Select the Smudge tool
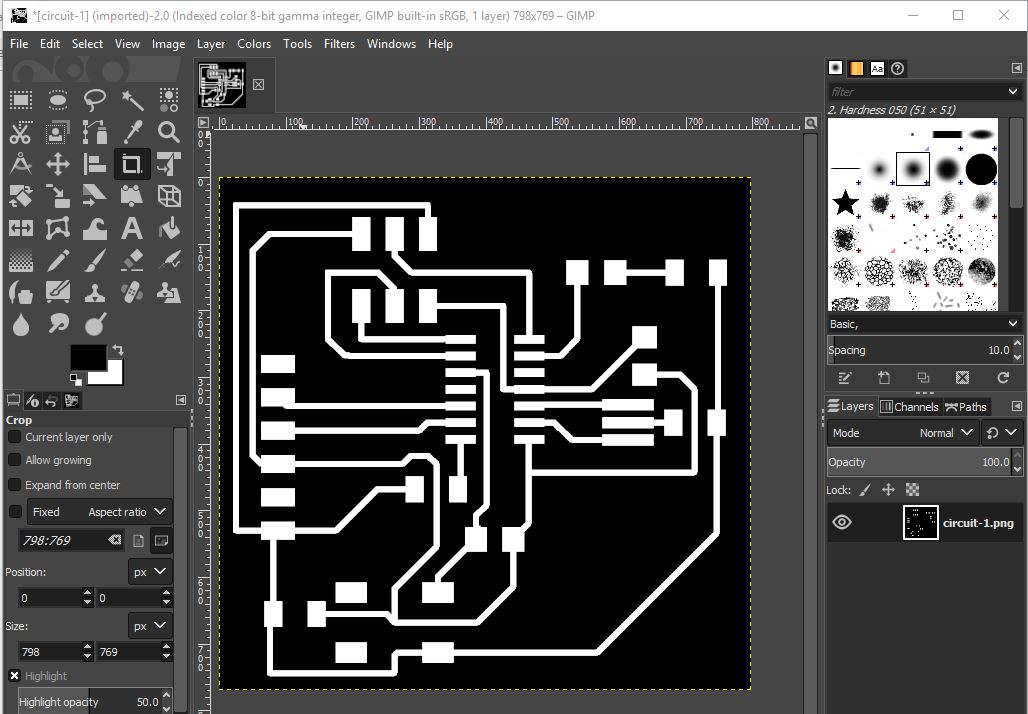 (58, 324)
